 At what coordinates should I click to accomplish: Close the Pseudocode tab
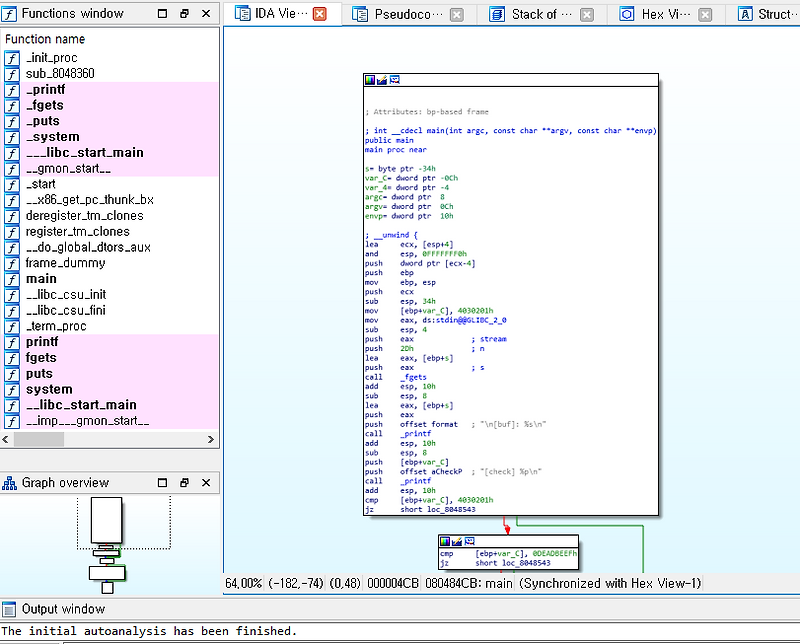point(456,14)
